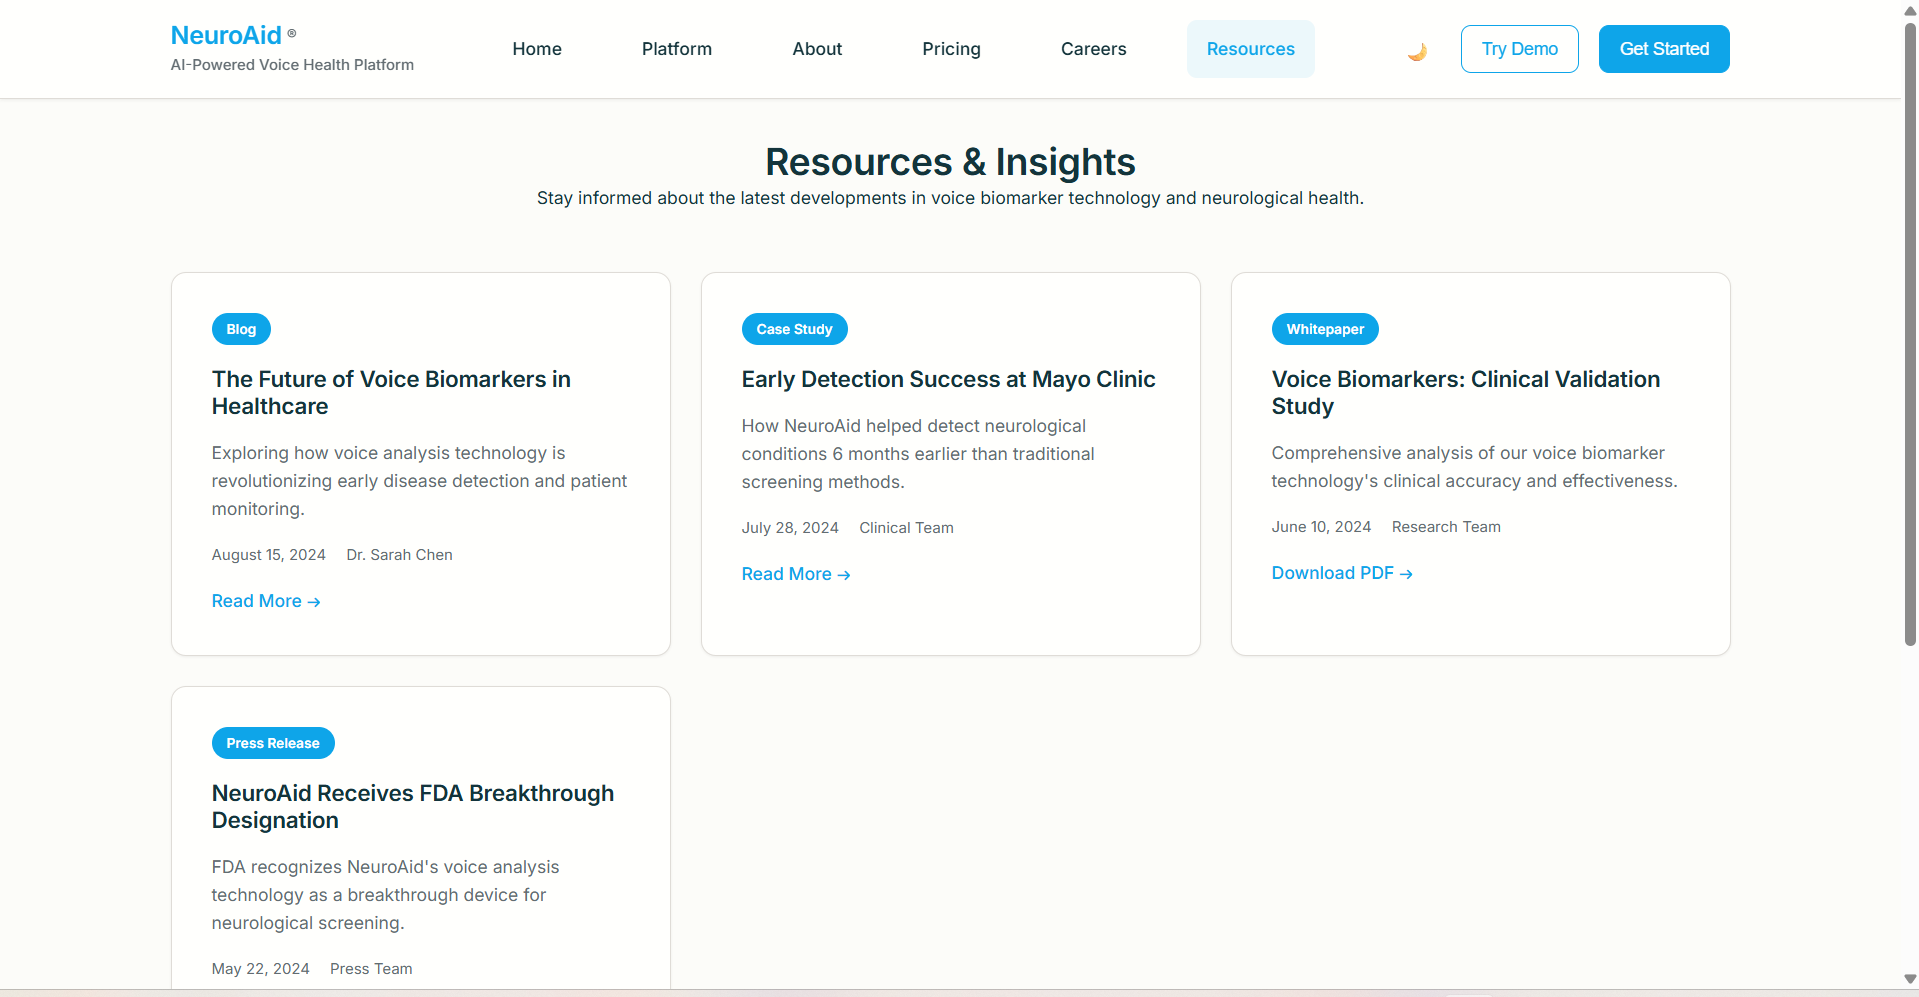Go to the Platform page
The image size is (1919, 997).
pos(677,49)
